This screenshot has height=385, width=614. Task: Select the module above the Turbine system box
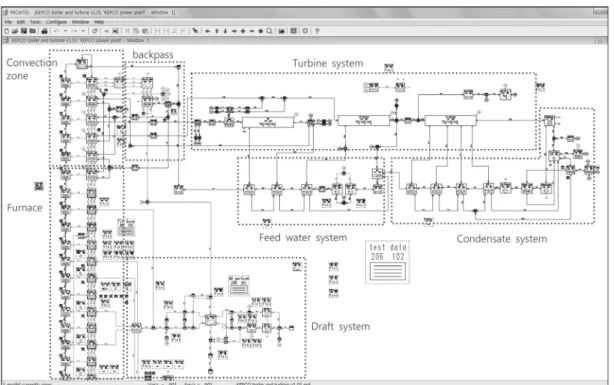(389, 68)
